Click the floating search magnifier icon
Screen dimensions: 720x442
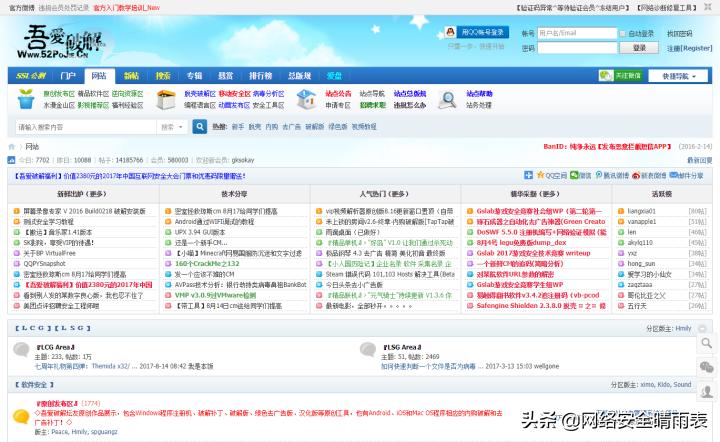coord(707,343)
